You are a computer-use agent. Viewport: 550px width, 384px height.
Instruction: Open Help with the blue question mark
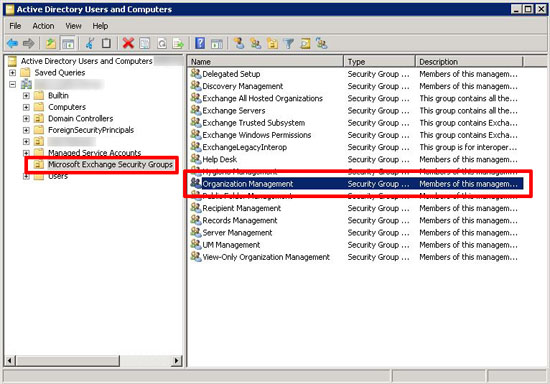200,43
